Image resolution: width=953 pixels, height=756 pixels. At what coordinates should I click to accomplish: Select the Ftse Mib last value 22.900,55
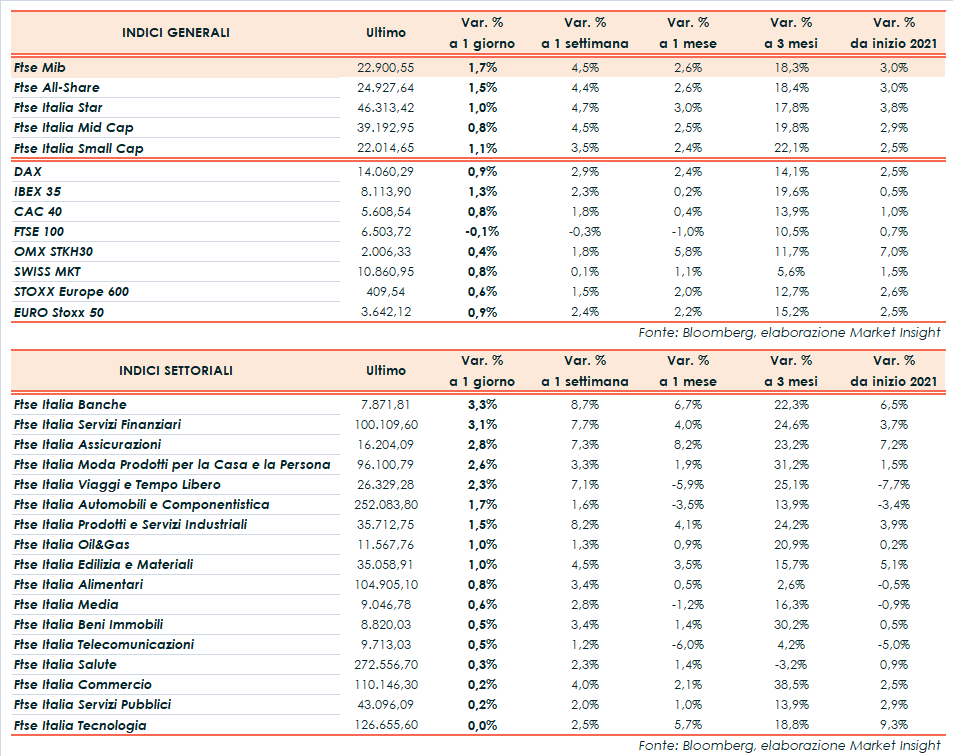coord(385,67)
